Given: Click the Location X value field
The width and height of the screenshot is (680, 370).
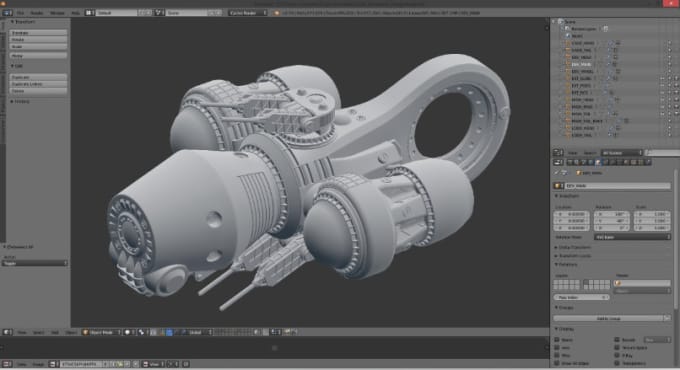Looking at the screenshot, I should 572,214.
